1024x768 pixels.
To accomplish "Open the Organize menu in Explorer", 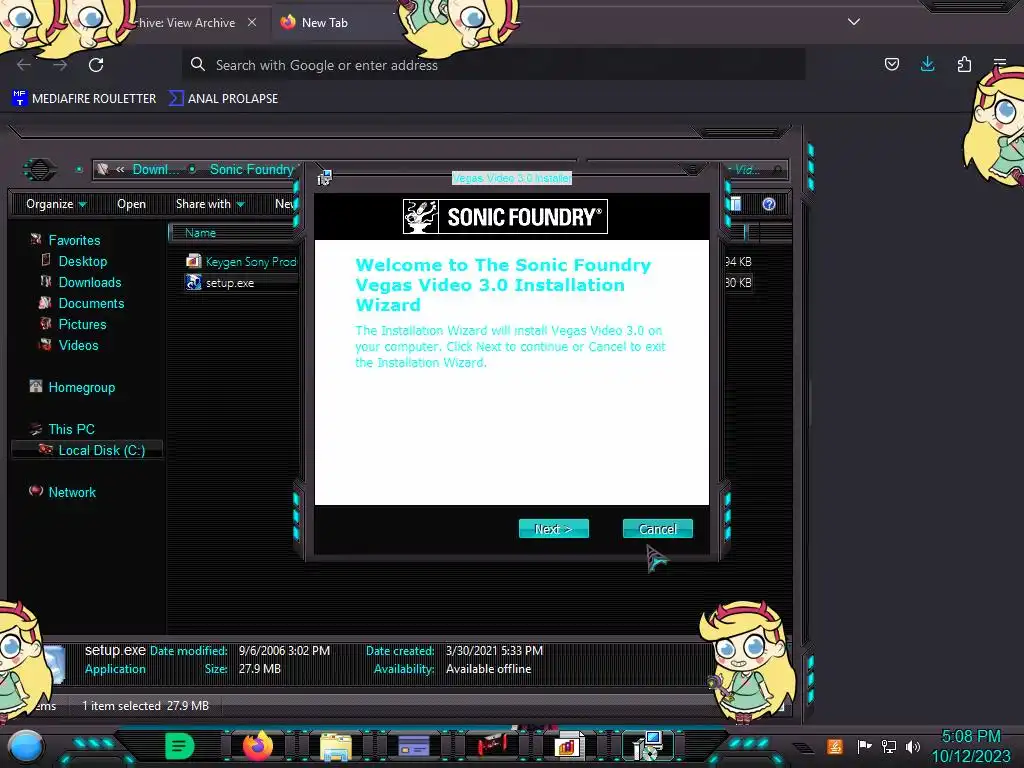I will click(x=56, y=204).
